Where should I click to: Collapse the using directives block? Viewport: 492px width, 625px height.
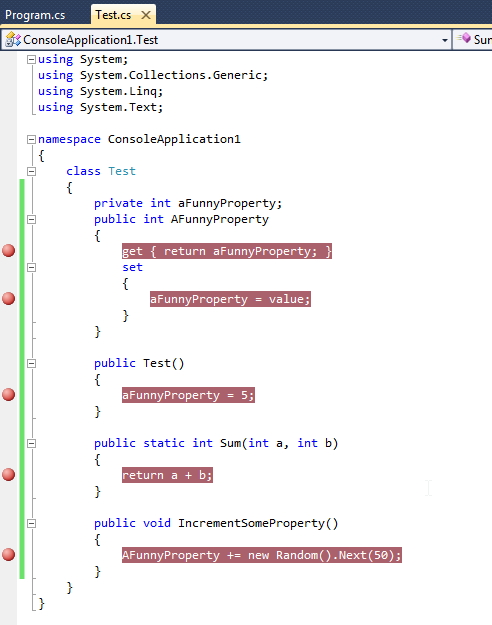pyautogui.click(x=31, y=59)
